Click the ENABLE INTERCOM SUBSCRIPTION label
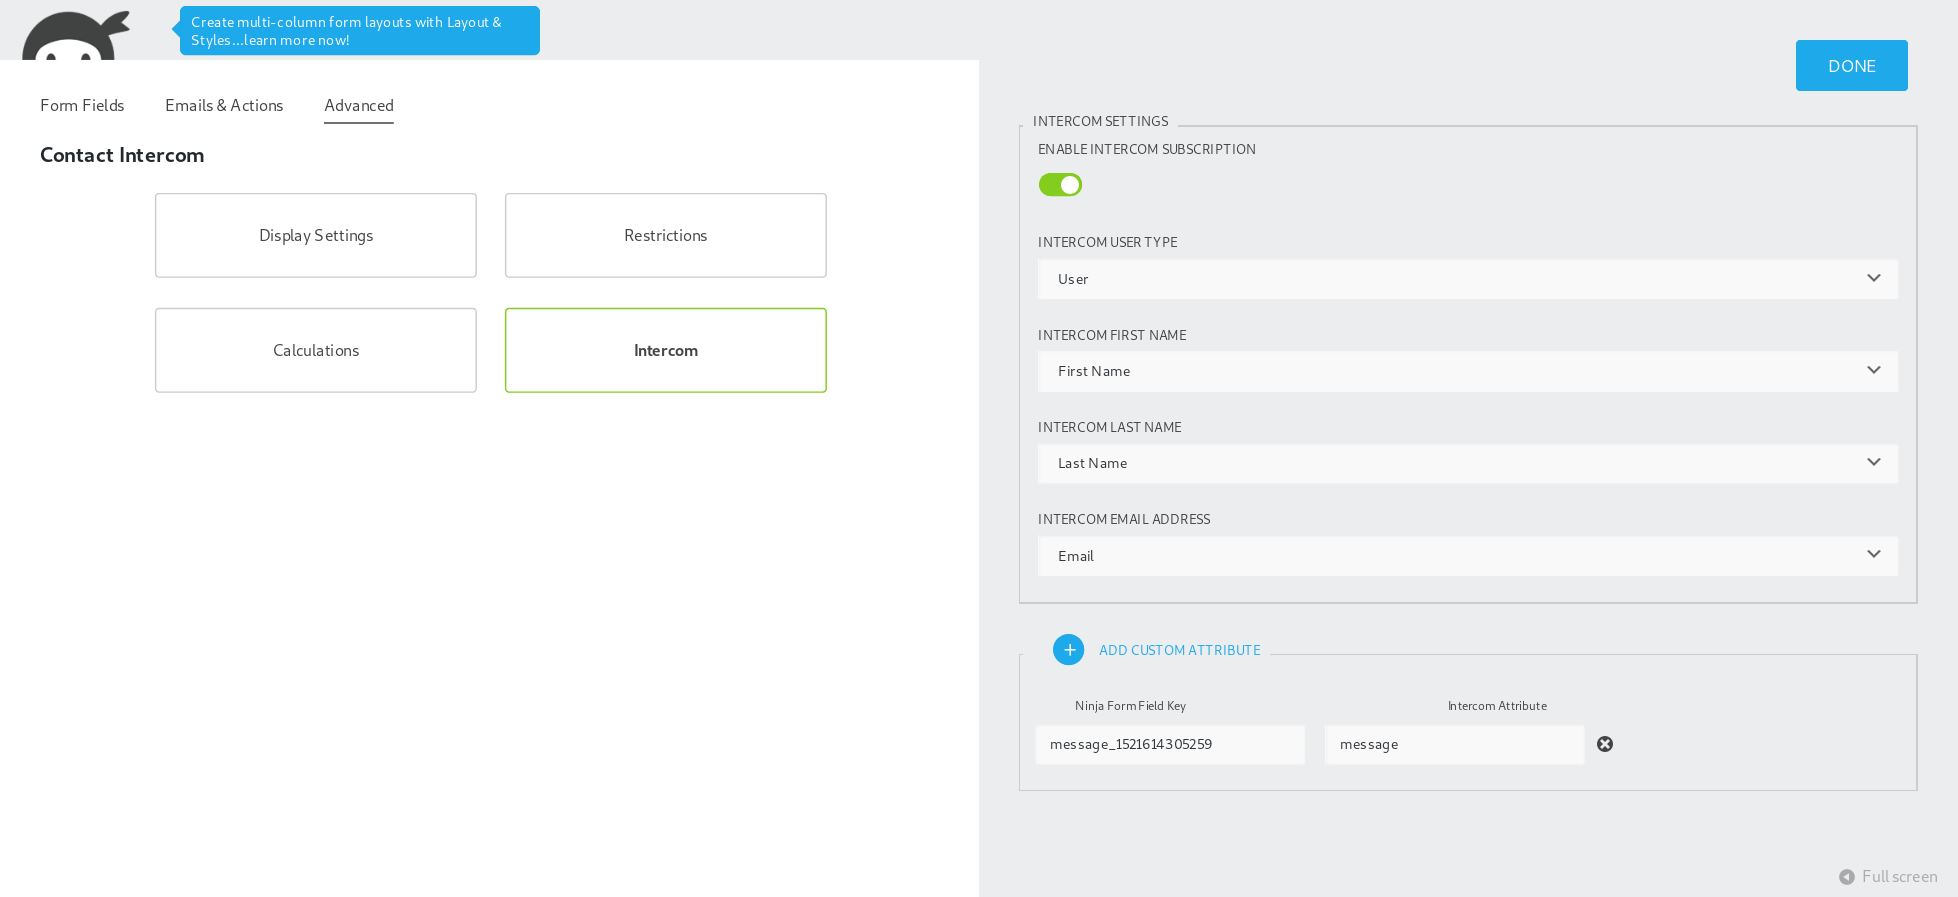Image resolution: width=1958 pixels, height=897 pixels. tap(1147, 149)
